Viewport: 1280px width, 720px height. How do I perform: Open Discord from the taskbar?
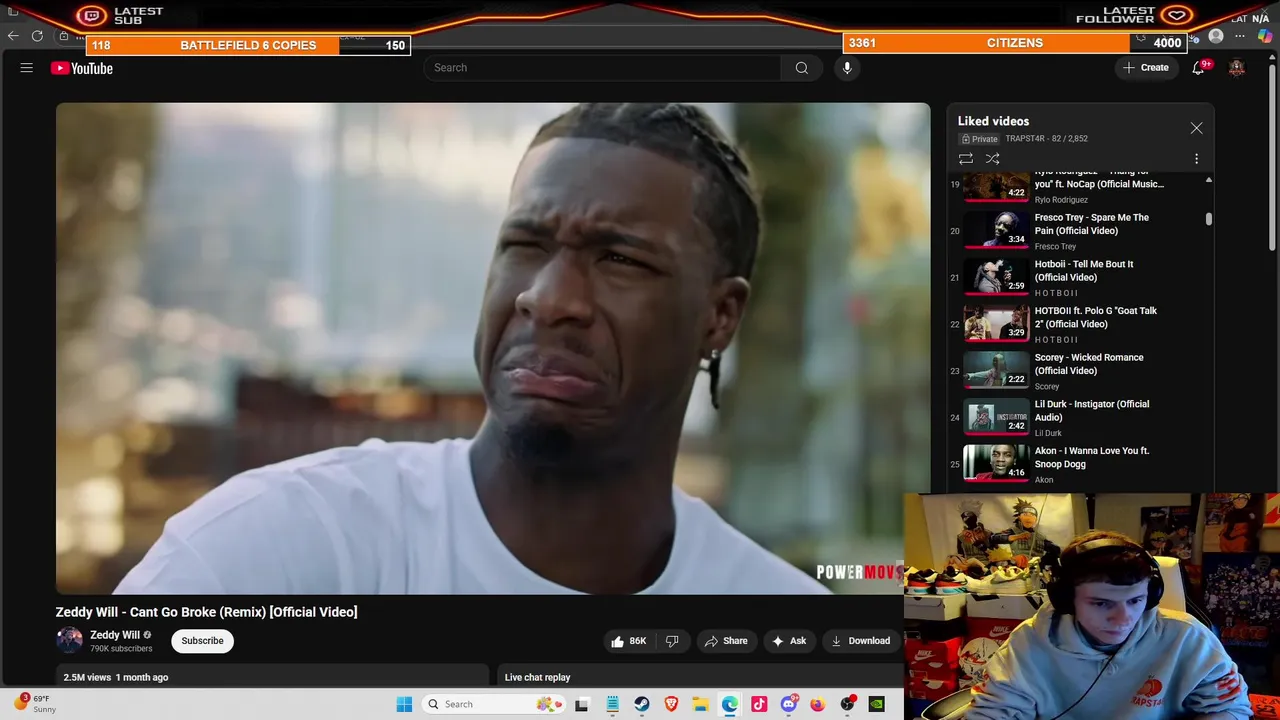pos(789,704)
